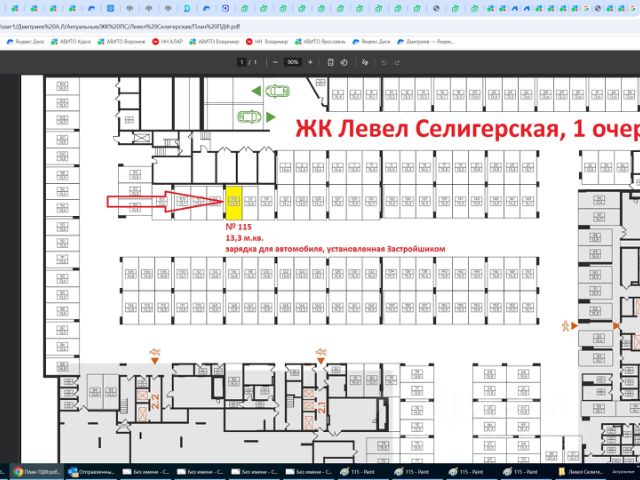Switch to the browser tab with D icon
The image size is (640, 480).
[187, 8]
